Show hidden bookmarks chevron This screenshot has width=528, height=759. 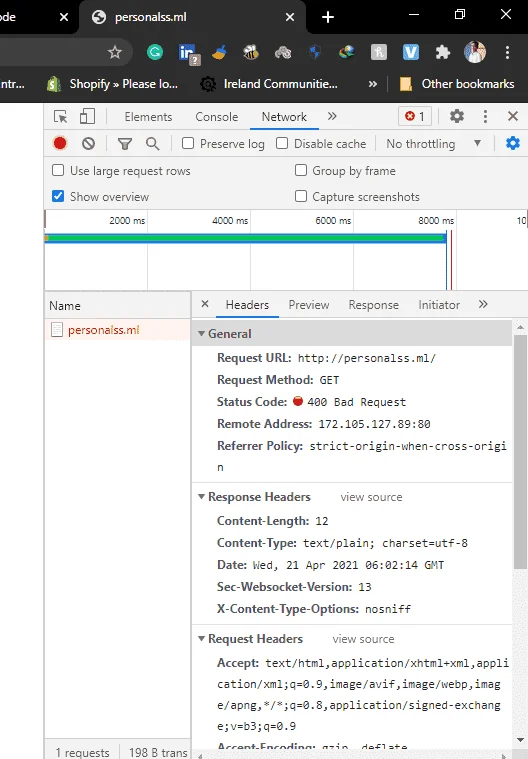tap(373, 84)
